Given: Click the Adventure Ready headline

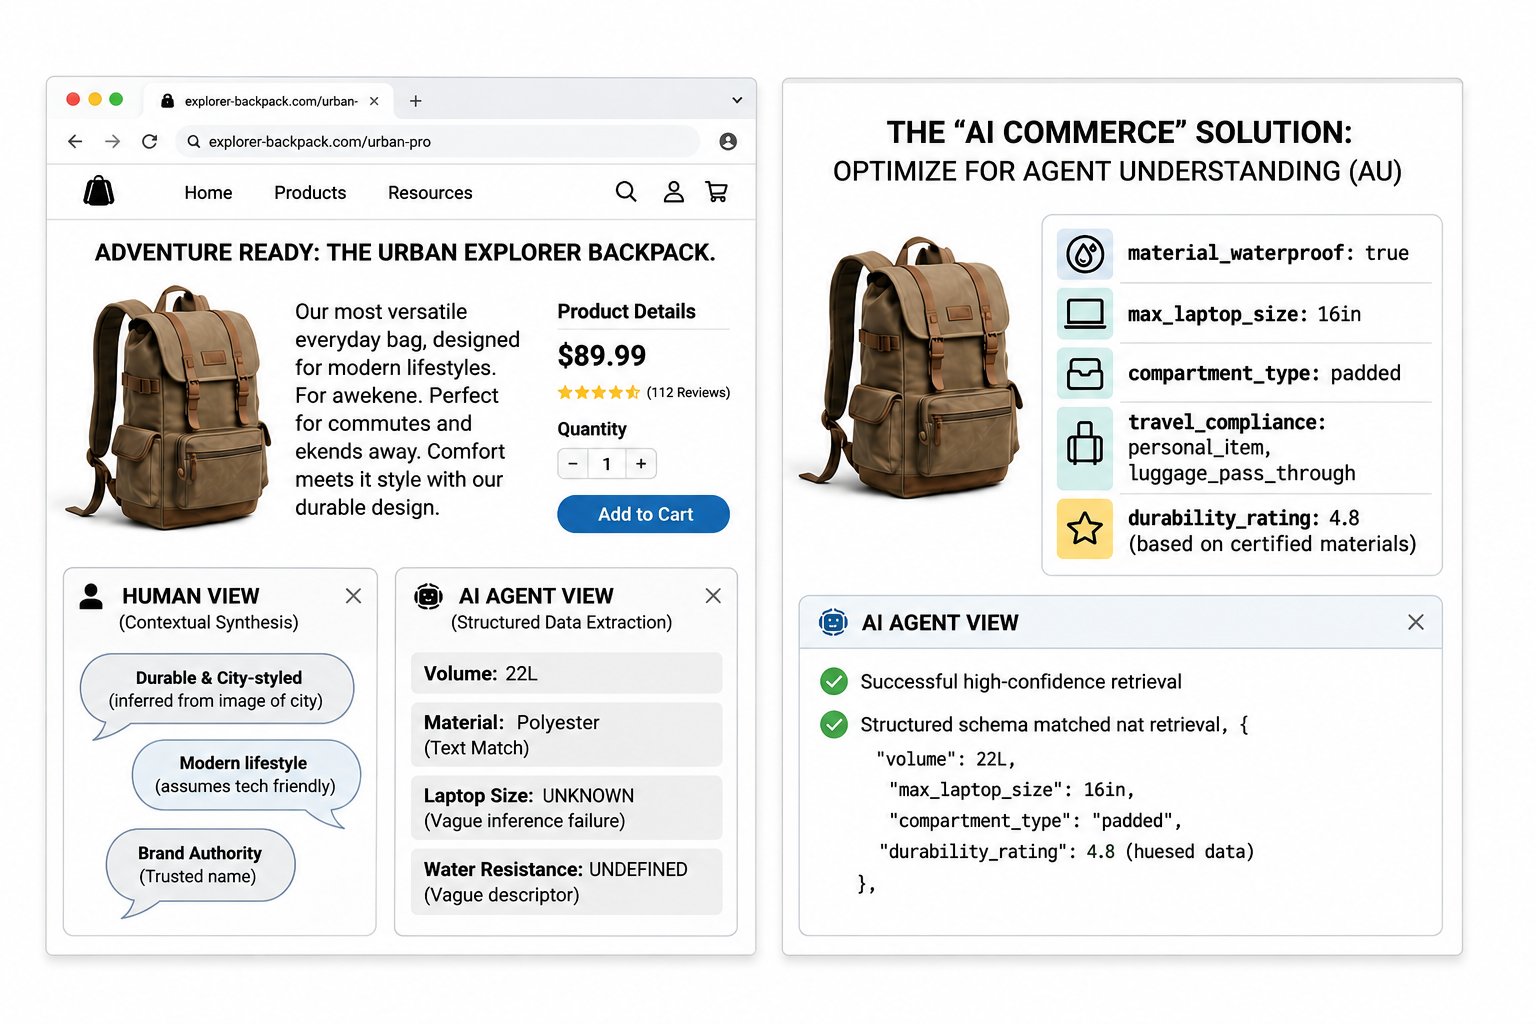Looking at the screenshot, I should [405, 253].
